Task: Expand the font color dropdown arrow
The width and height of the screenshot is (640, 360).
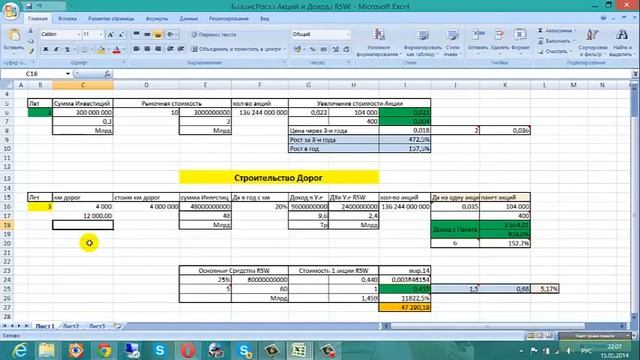Action: [123, 50]
